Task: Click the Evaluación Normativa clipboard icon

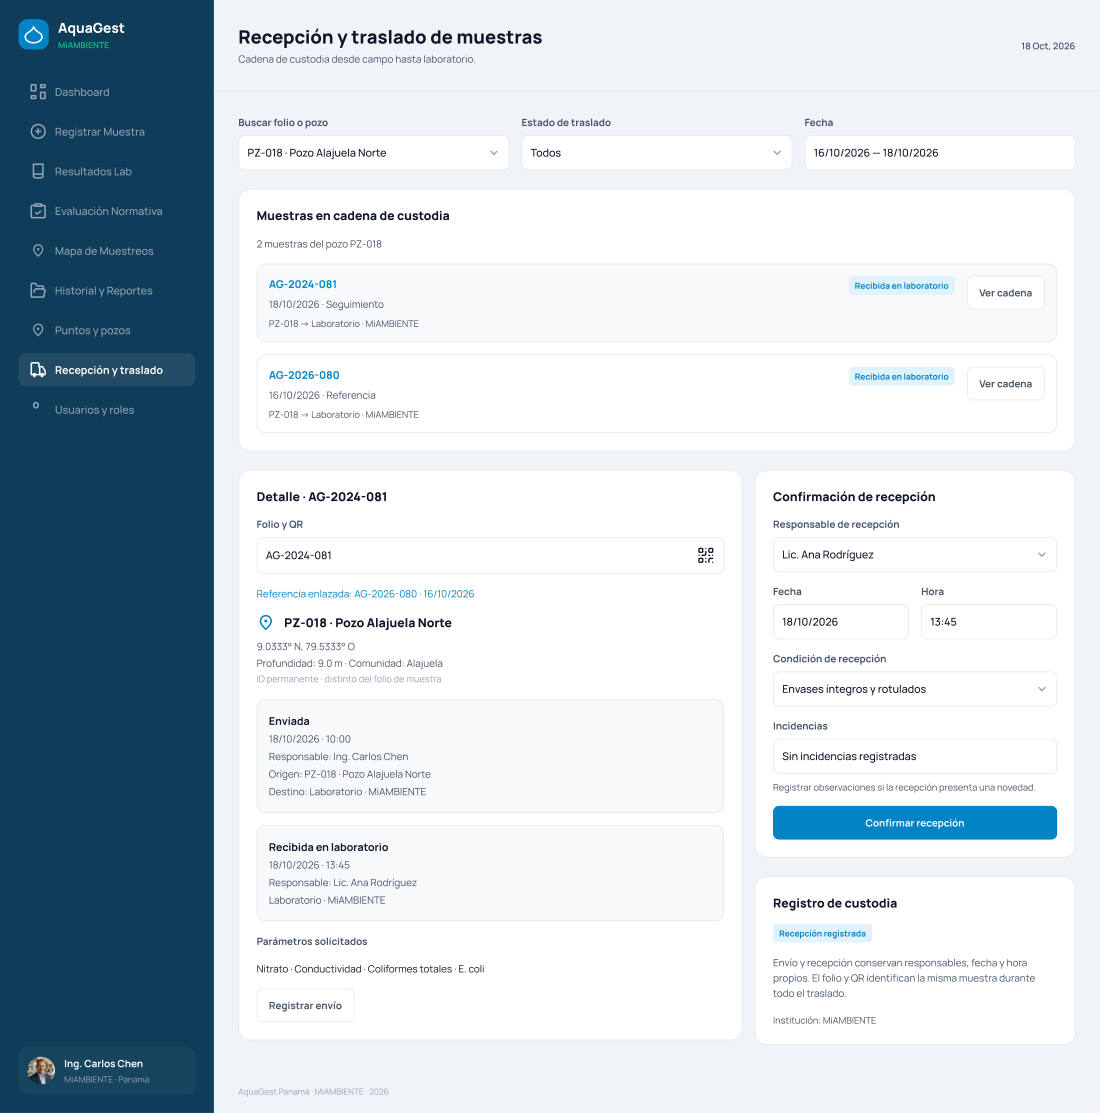Action: [x=38, y=211]
